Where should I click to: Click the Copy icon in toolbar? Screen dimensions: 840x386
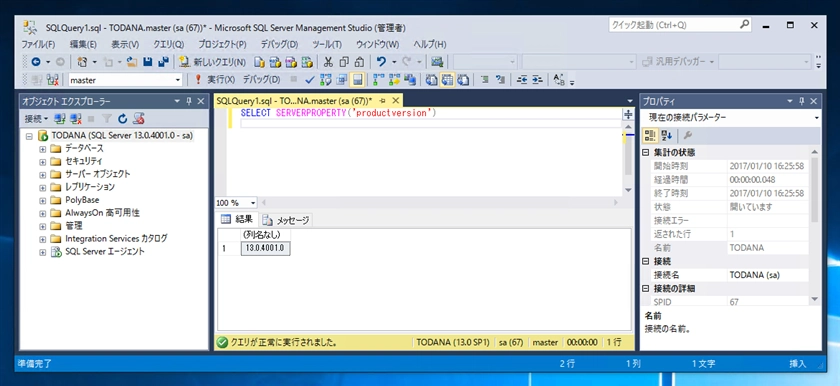coord(344,62)
